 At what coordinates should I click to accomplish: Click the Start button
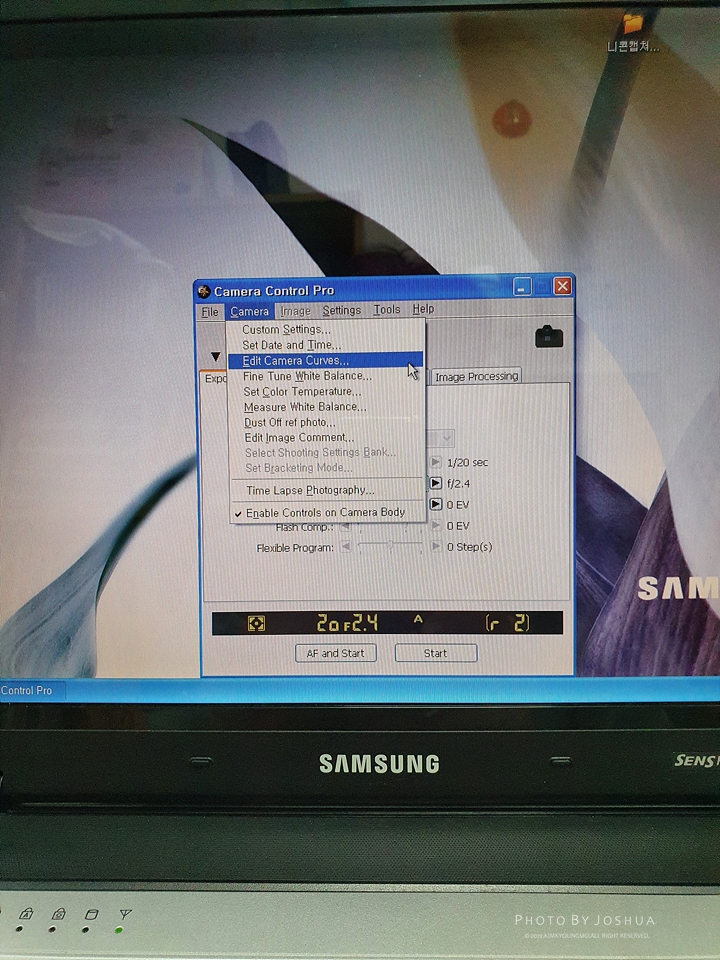point(436,653)
